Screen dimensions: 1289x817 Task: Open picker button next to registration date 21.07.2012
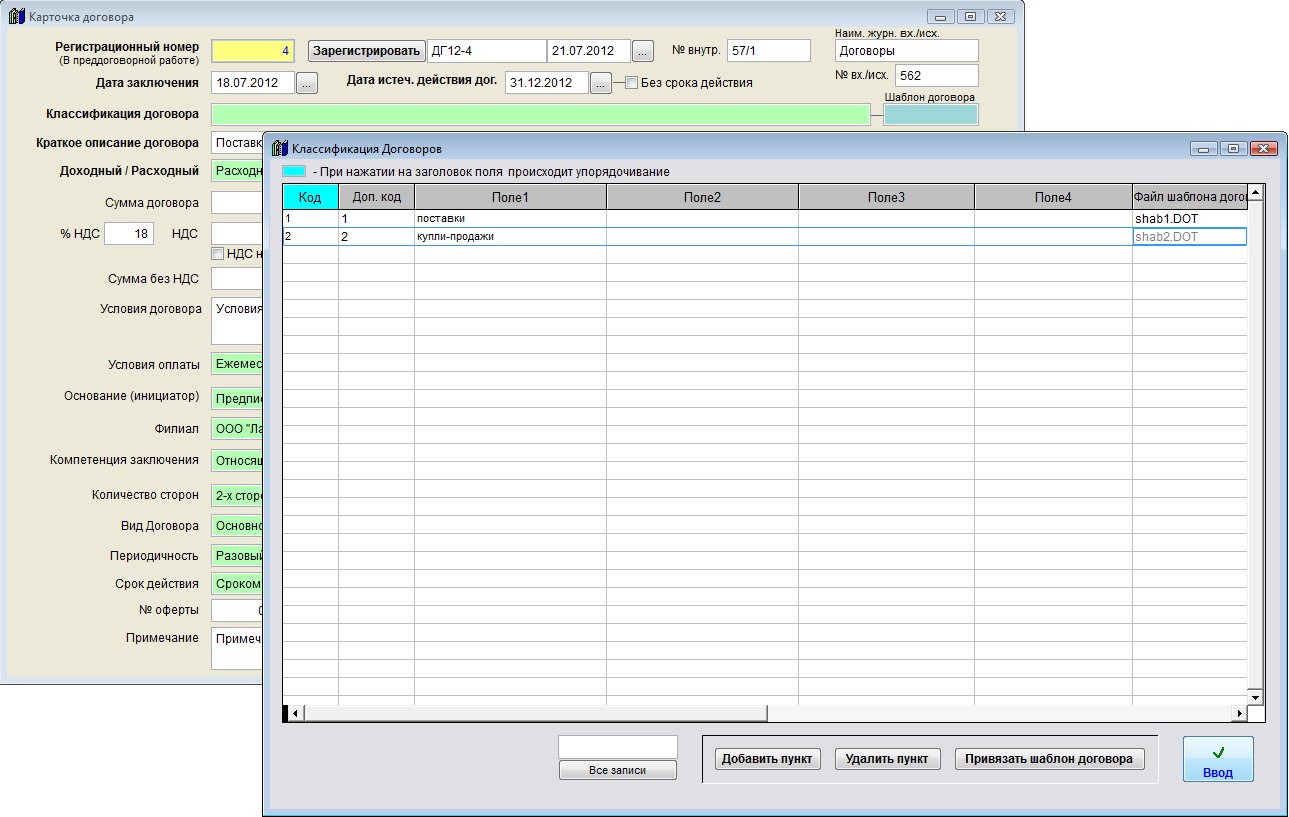pyautogui.click(x=643, y=51)
